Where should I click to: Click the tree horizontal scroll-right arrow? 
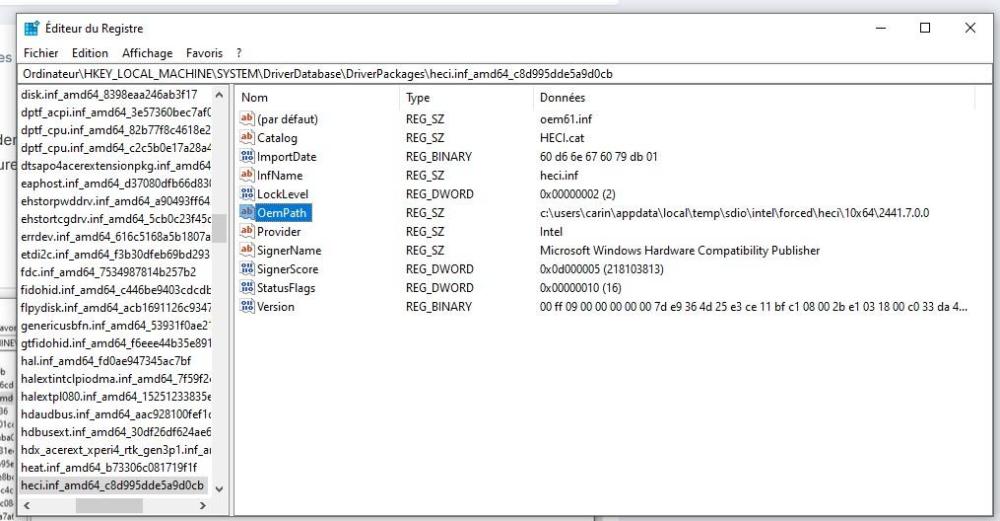tap(203, 505)
